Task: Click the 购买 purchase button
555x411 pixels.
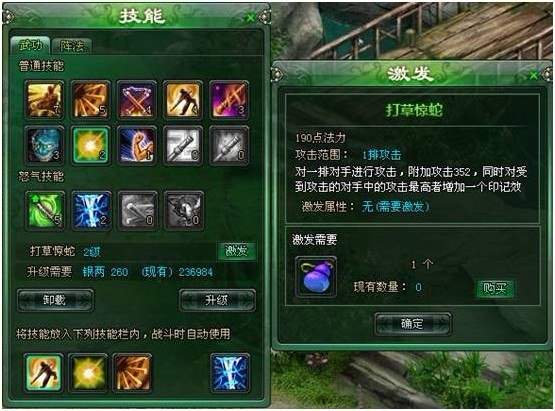Action: (x=495, y=289)
